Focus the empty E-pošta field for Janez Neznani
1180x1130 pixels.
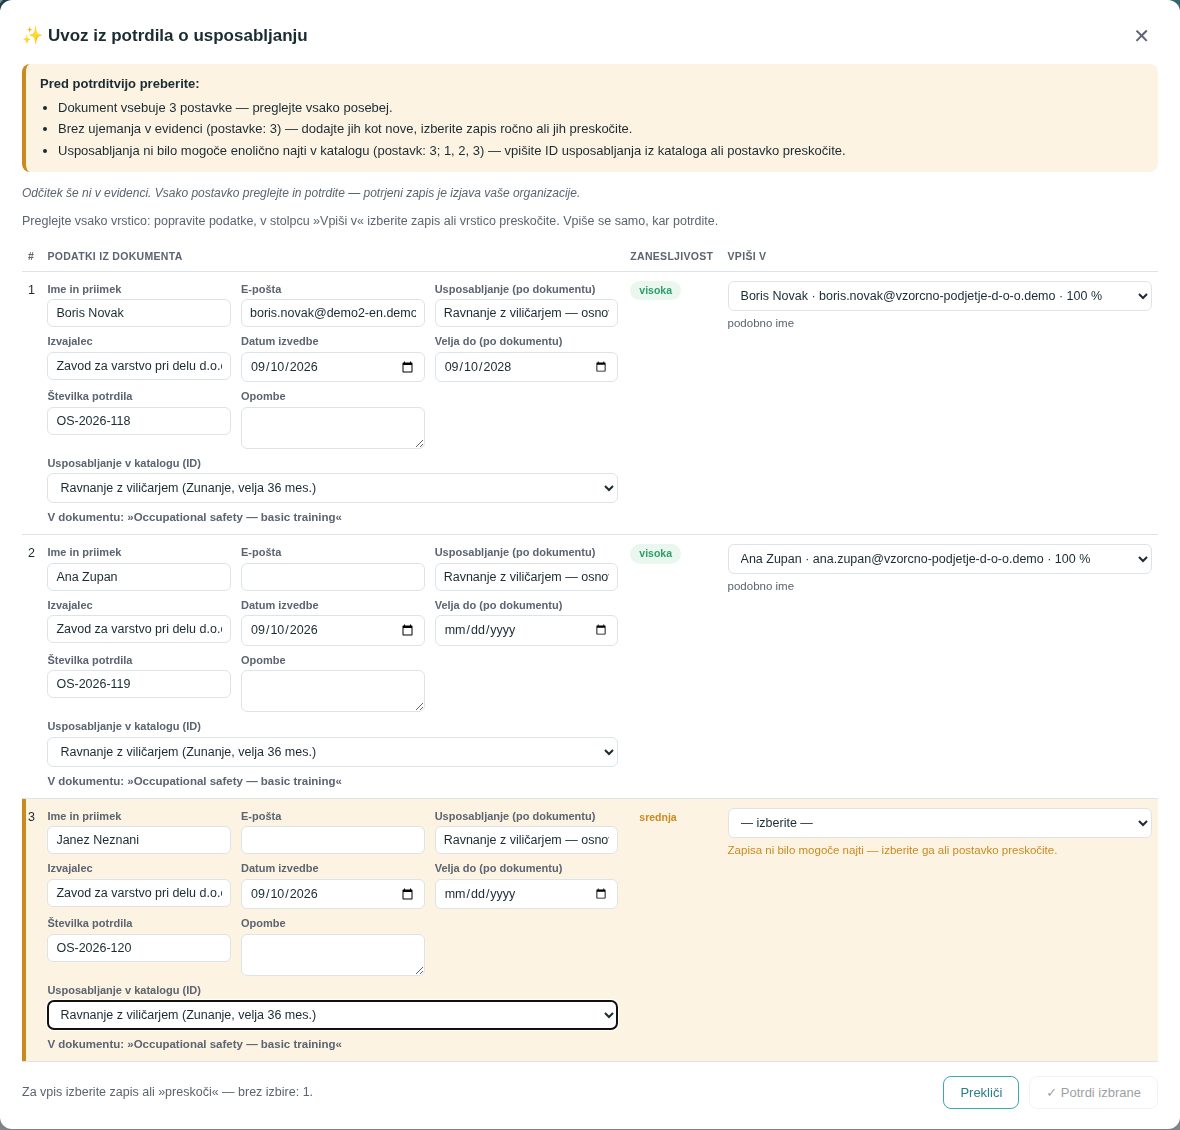click(333, 840)
